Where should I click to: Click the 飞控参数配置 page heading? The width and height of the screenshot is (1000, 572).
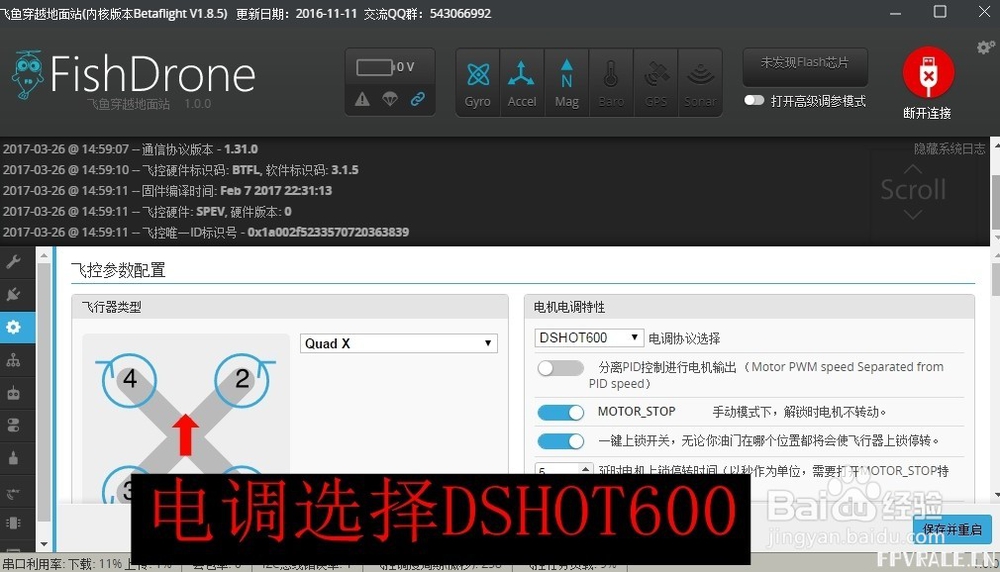[118, 270]
